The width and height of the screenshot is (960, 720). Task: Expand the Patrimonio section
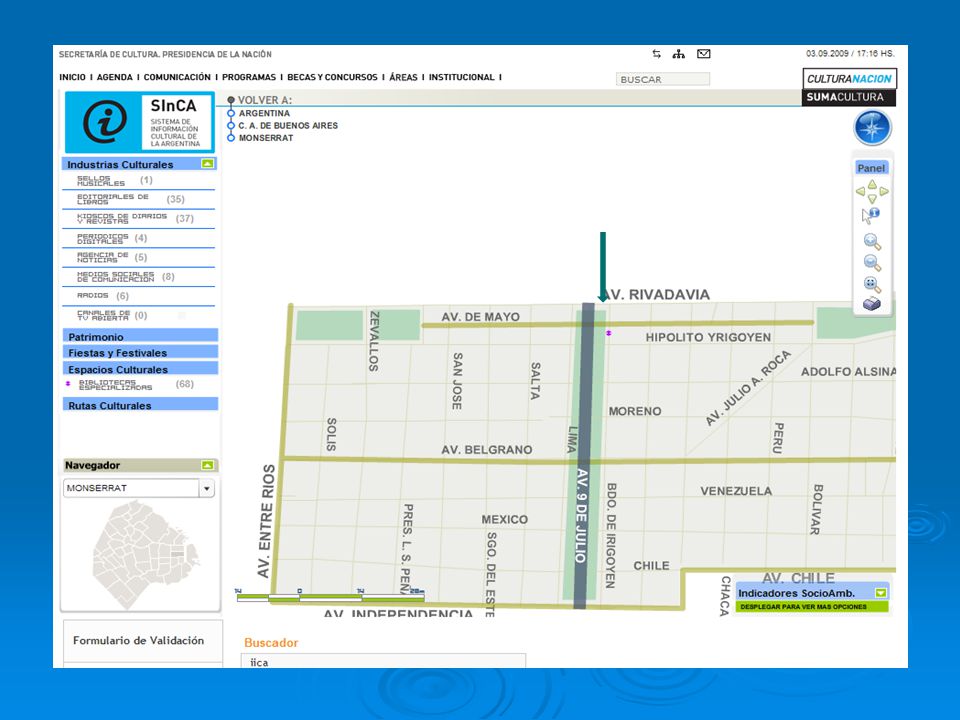(140, 336)
